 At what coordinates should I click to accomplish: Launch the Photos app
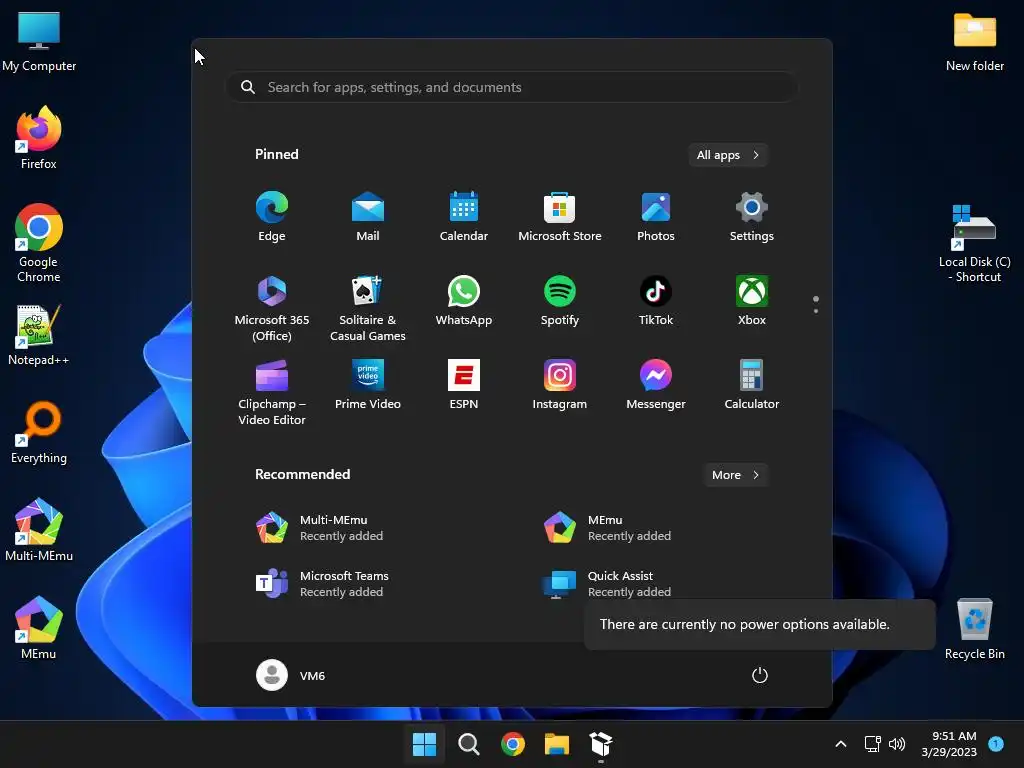[x=656, y=217]
